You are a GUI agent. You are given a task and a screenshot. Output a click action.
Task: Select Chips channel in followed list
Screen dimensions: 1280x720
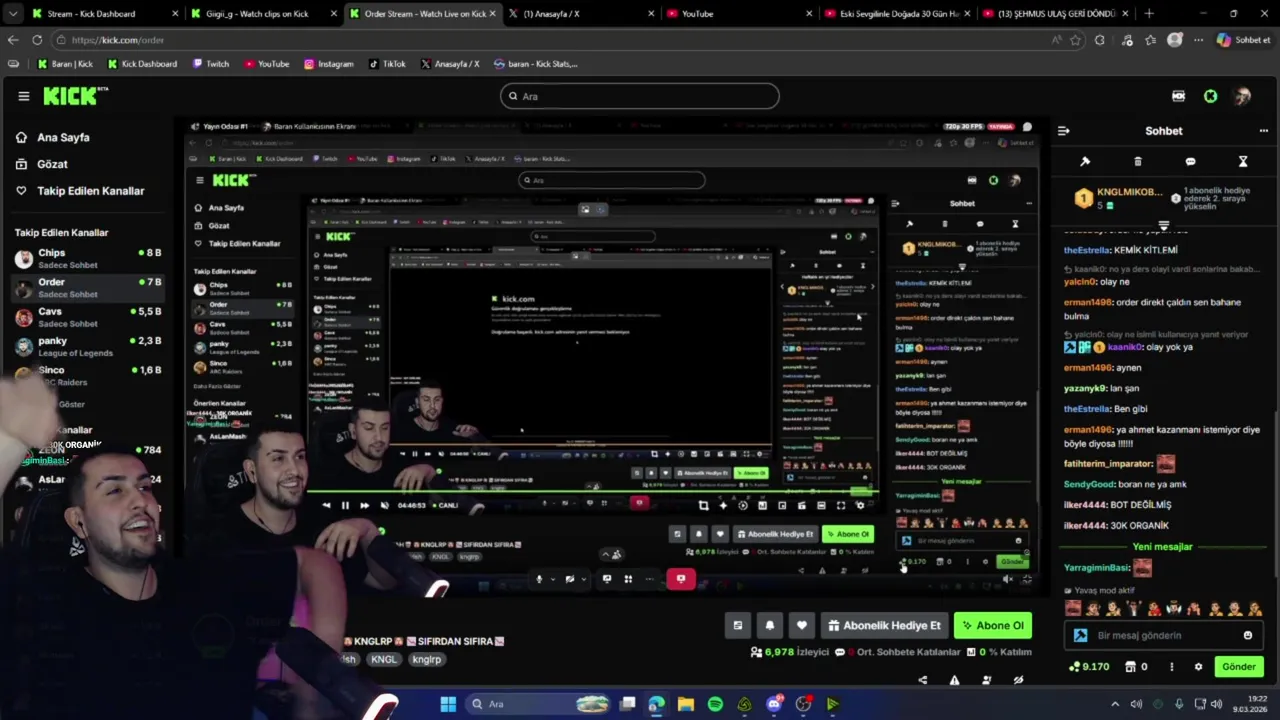pyautogui.click(x=88, y=259)
